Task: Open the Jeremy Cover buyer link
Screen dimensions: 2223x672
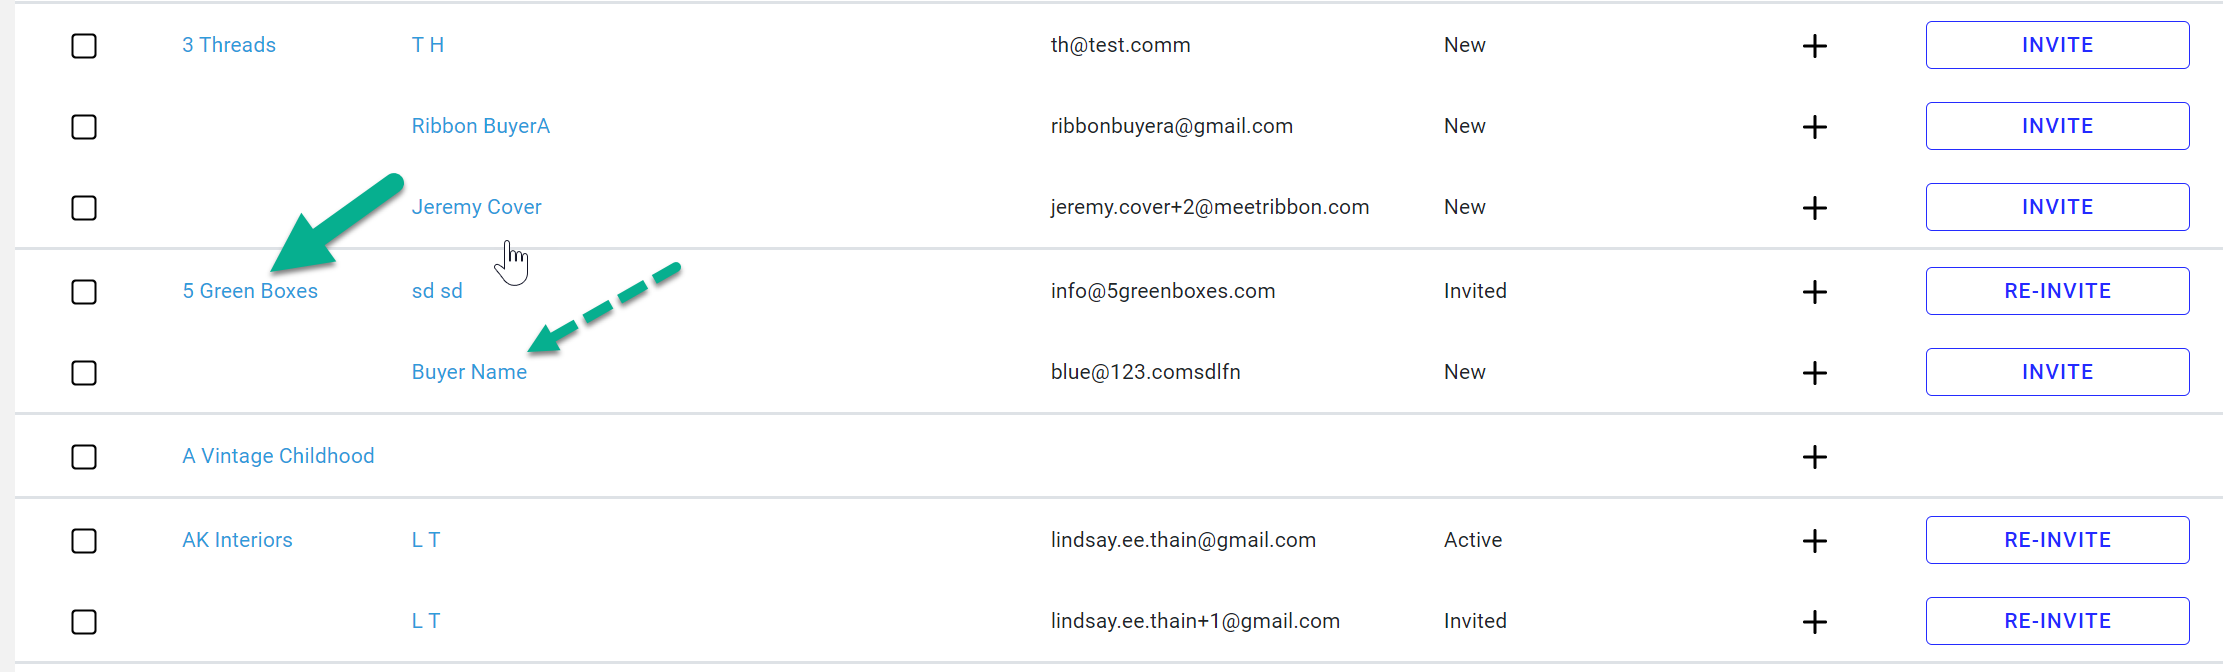Action: click(476, 207)
